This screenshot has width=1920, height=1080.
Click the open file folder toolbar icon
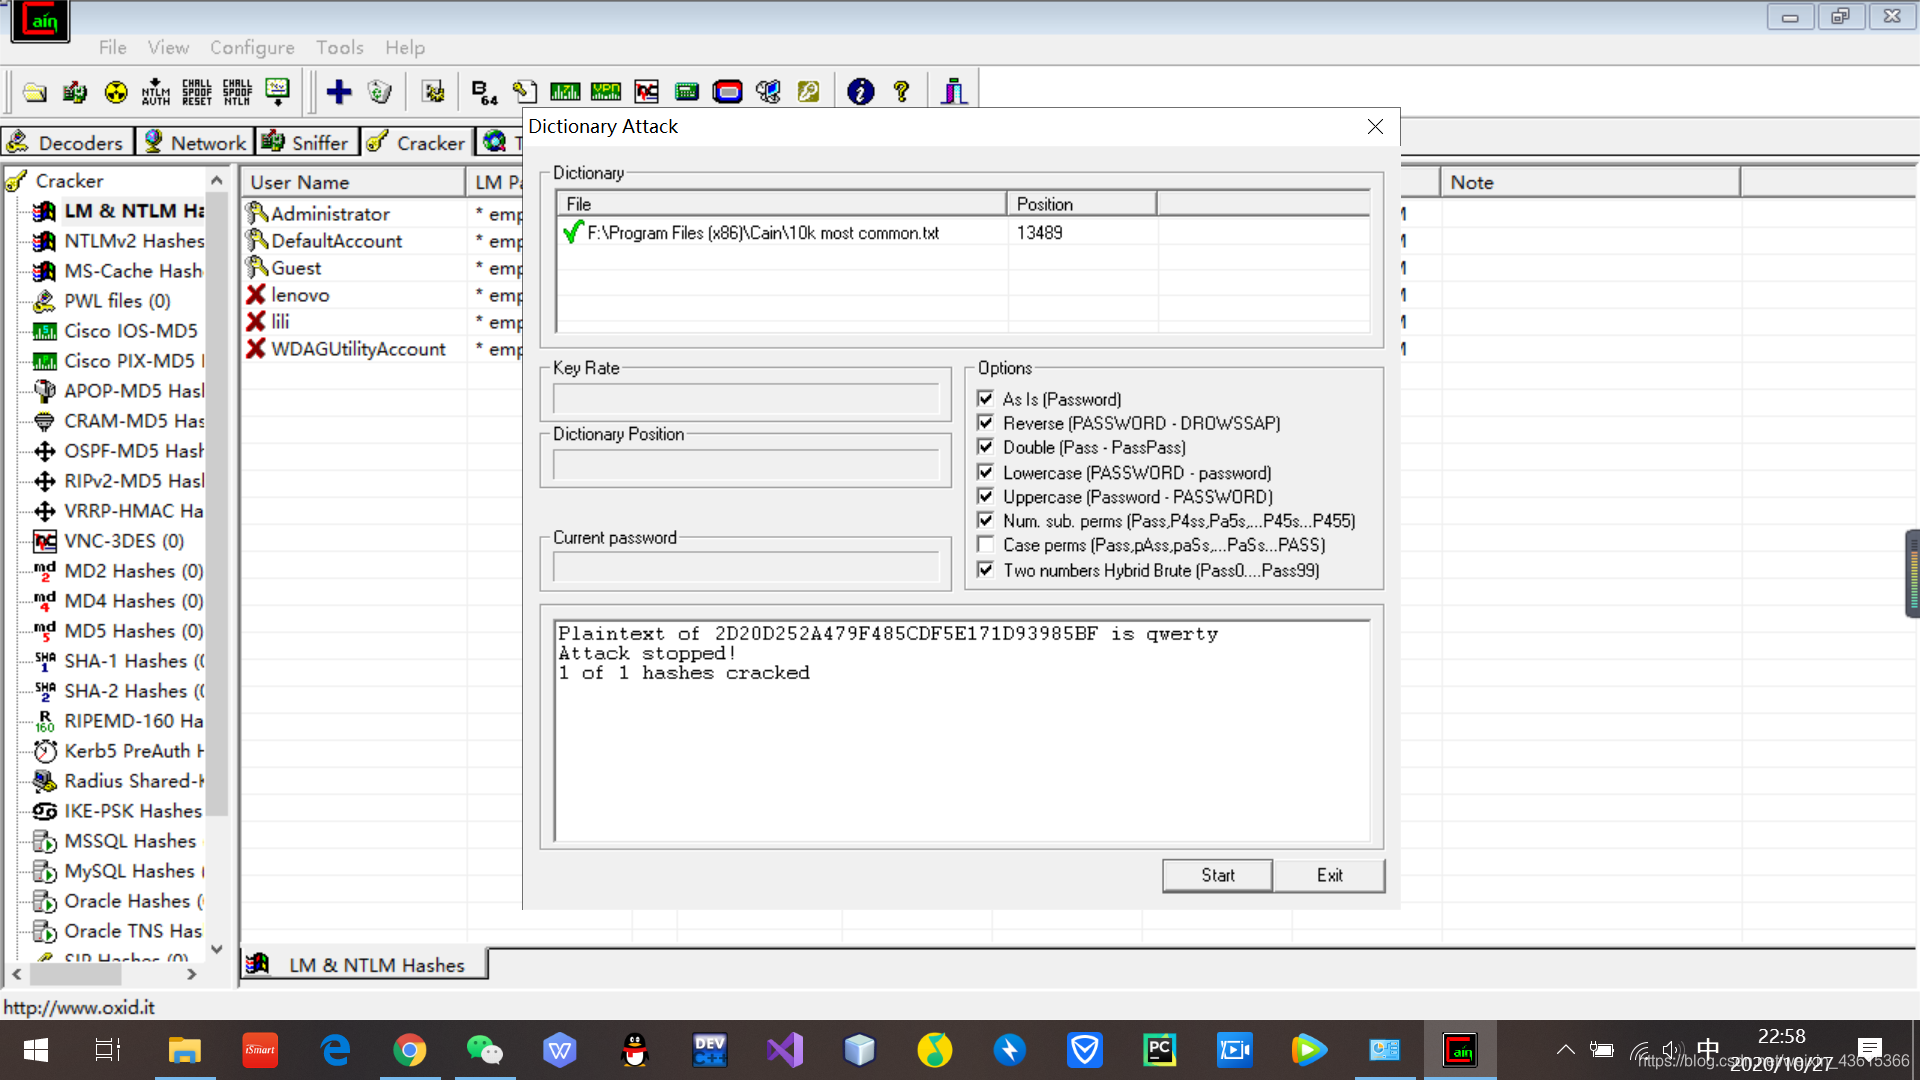[x=35, y=92]
